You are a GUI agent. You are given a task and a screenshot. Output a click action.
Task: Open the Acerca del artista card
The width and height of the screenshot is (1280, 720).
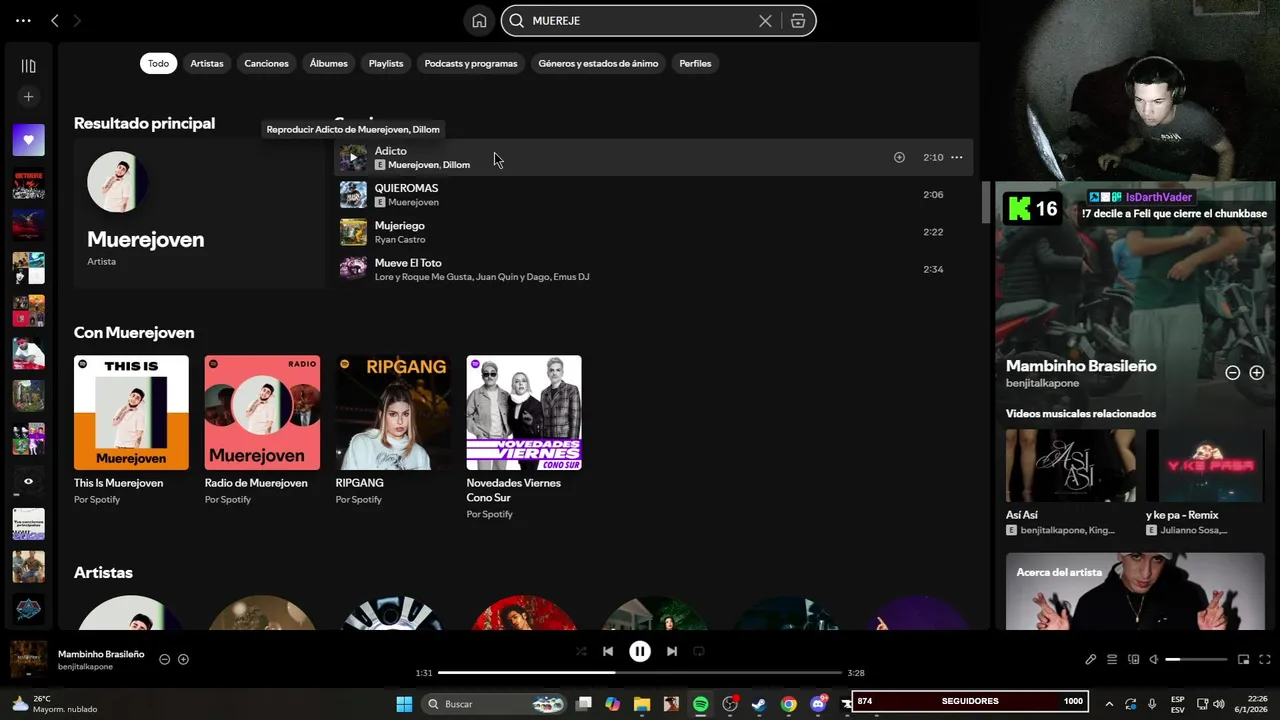click(x=1135, y=591)
